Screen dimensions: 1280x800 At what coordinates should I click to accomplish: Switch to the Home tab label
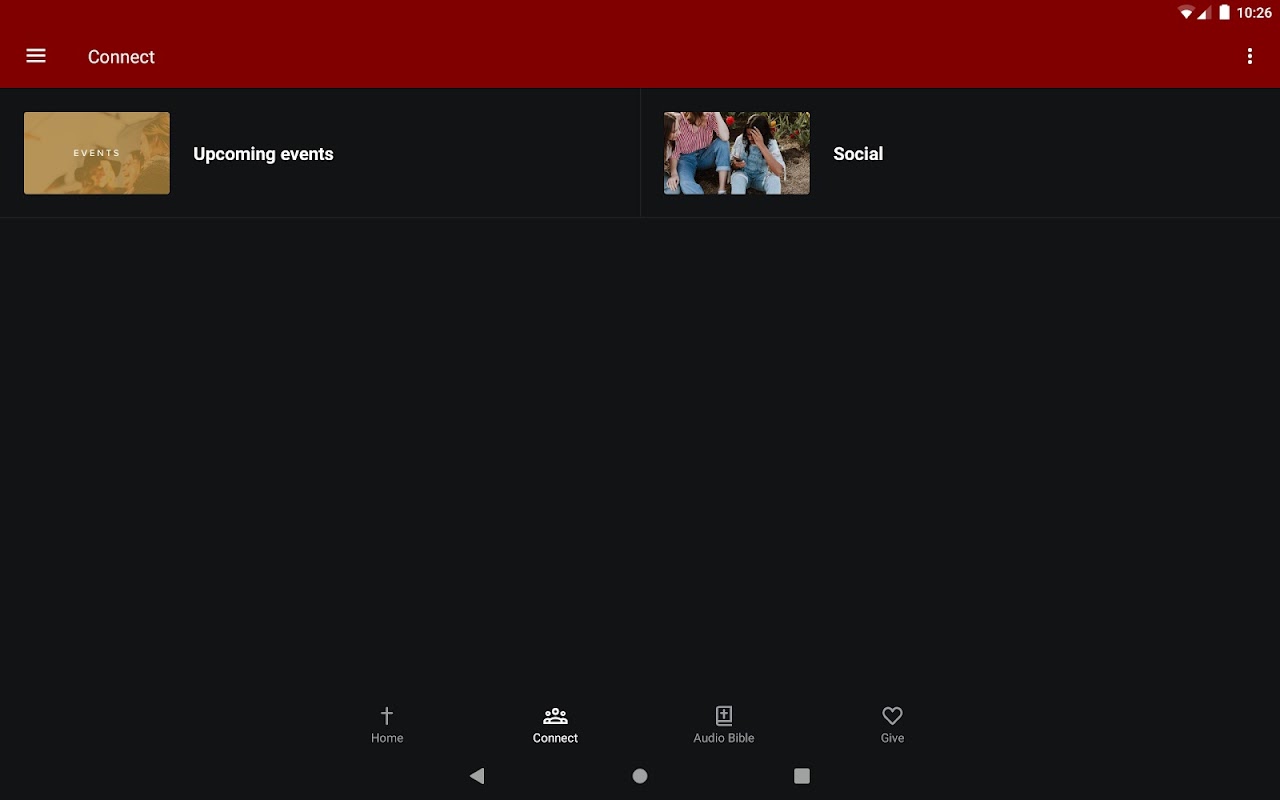387,738
